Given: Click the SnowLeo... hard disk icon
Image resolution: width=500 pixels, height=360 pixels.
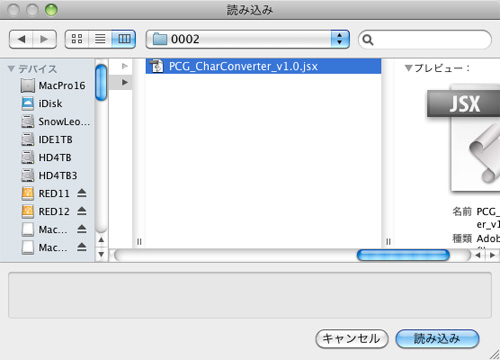Looking at the screenshot, I should [28, 121].
